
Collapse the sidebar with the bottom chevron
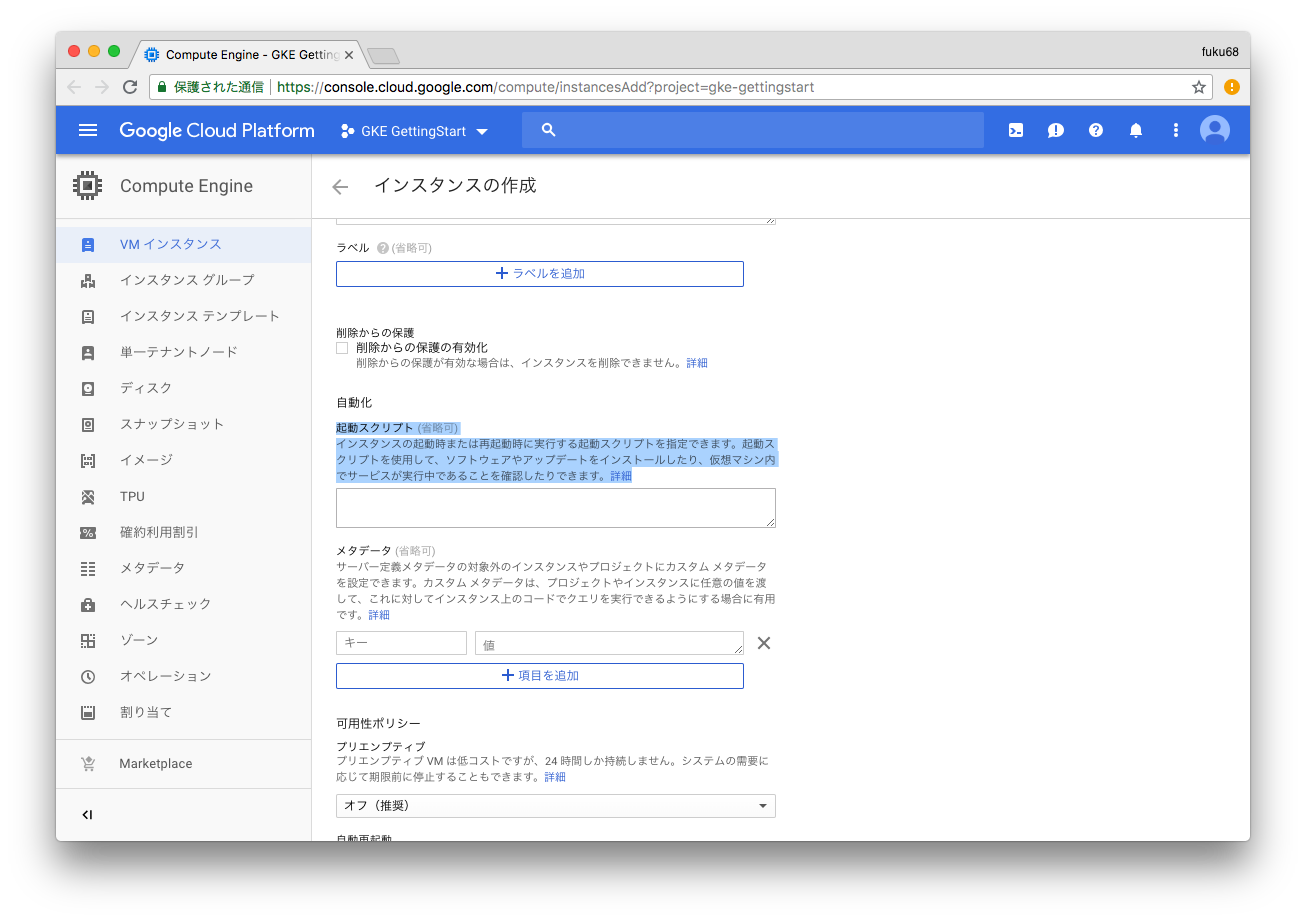tap(88, 814)
